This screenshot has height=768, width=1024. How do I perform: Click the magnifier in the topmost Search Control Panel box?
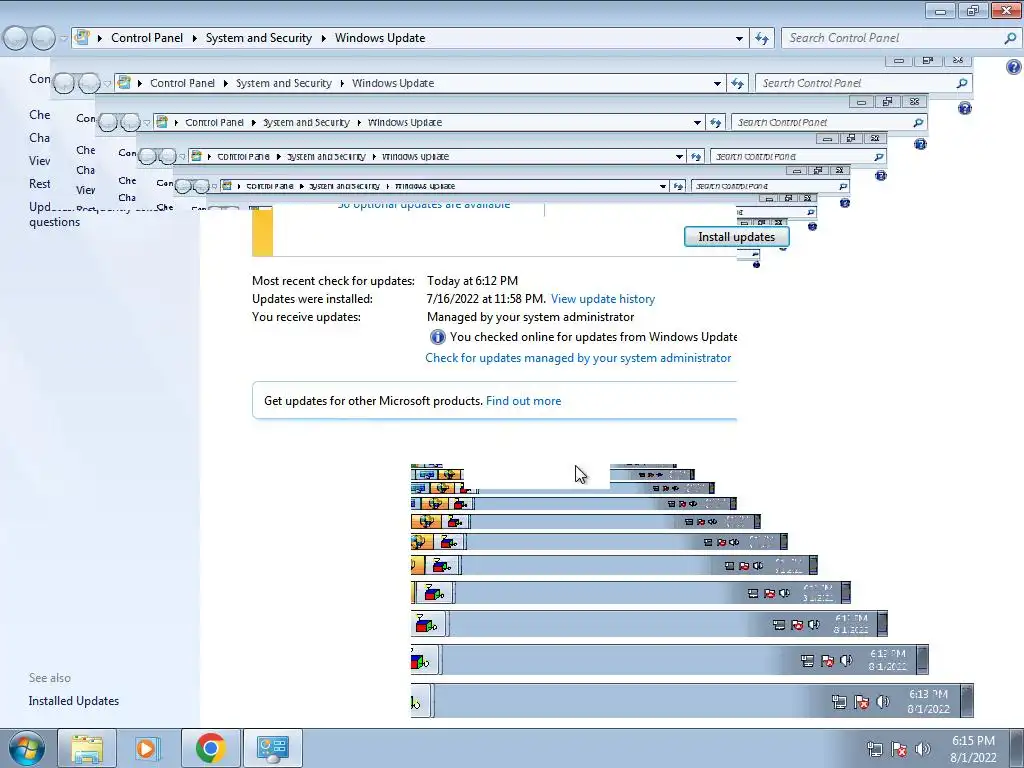point(1010,38)
